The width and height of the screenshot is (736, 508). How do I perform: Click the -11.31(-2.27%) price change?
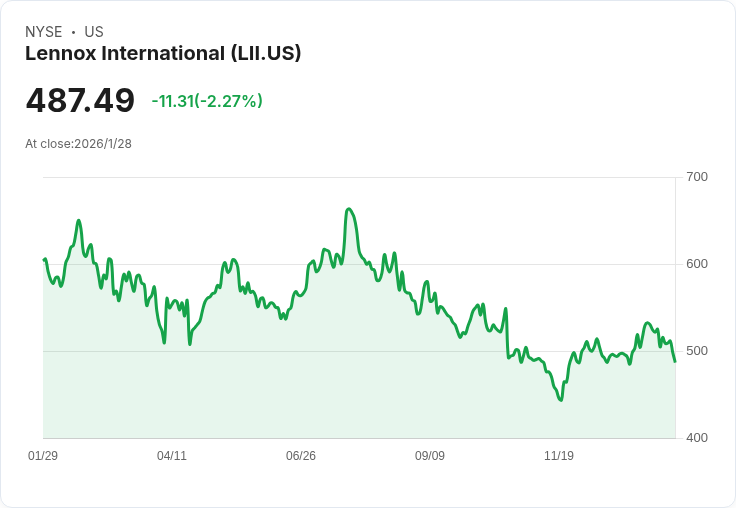(207, 101)
